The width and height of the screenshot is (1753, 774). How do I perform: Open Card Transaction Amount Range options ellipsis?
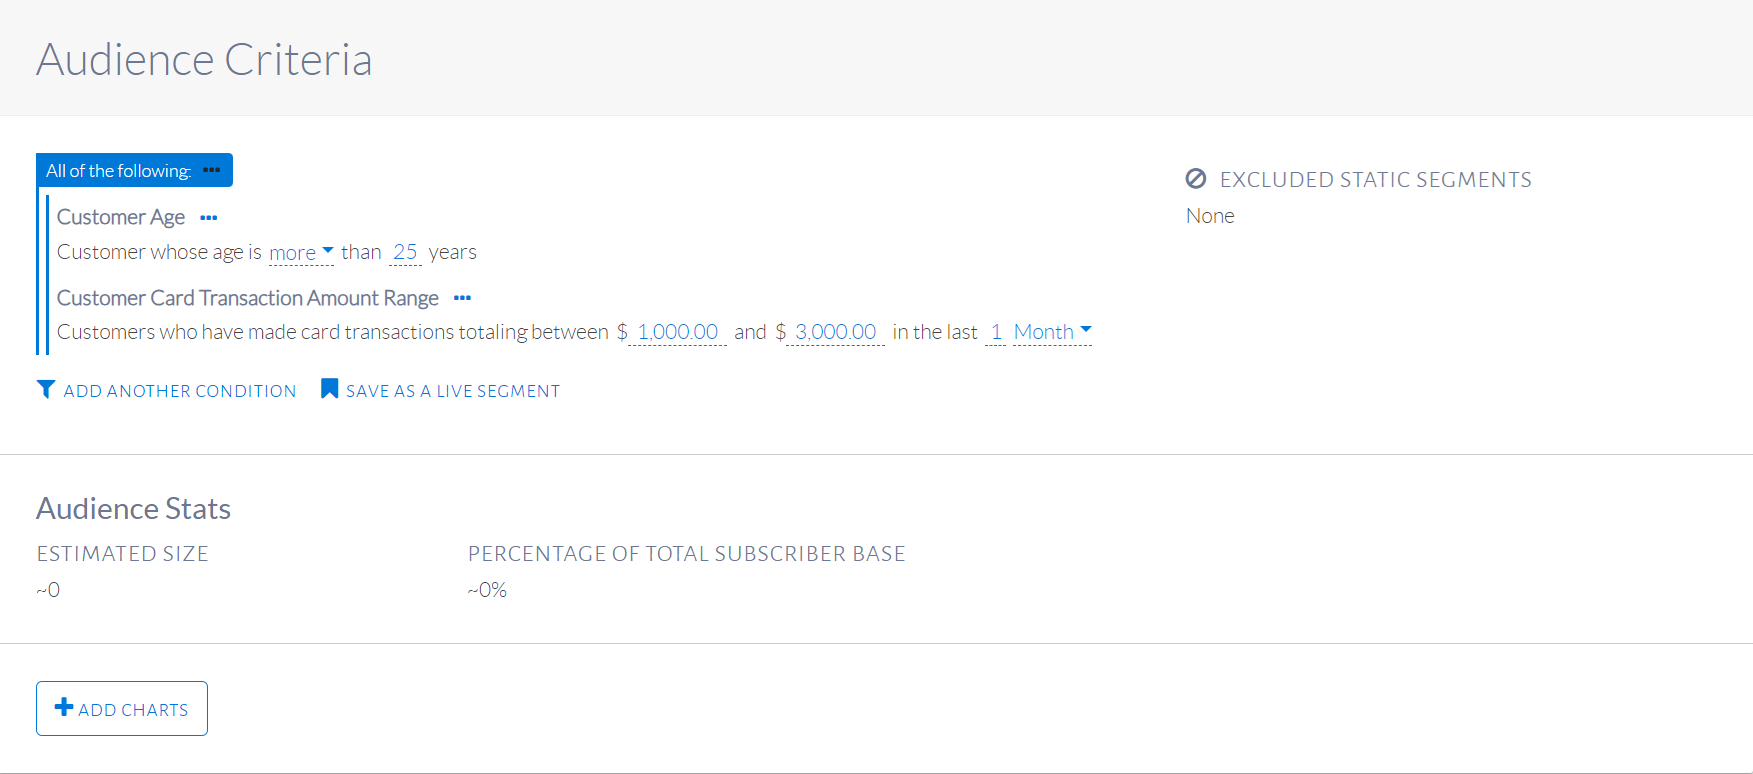coord(462,298)
